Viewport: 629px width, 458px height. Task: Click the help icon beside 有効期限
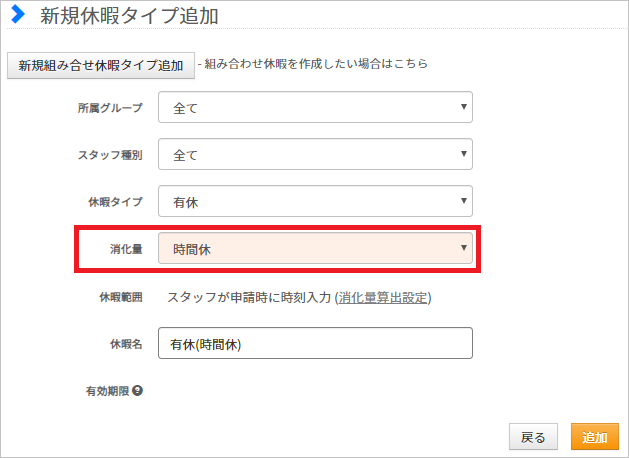[x=137, y=390]
